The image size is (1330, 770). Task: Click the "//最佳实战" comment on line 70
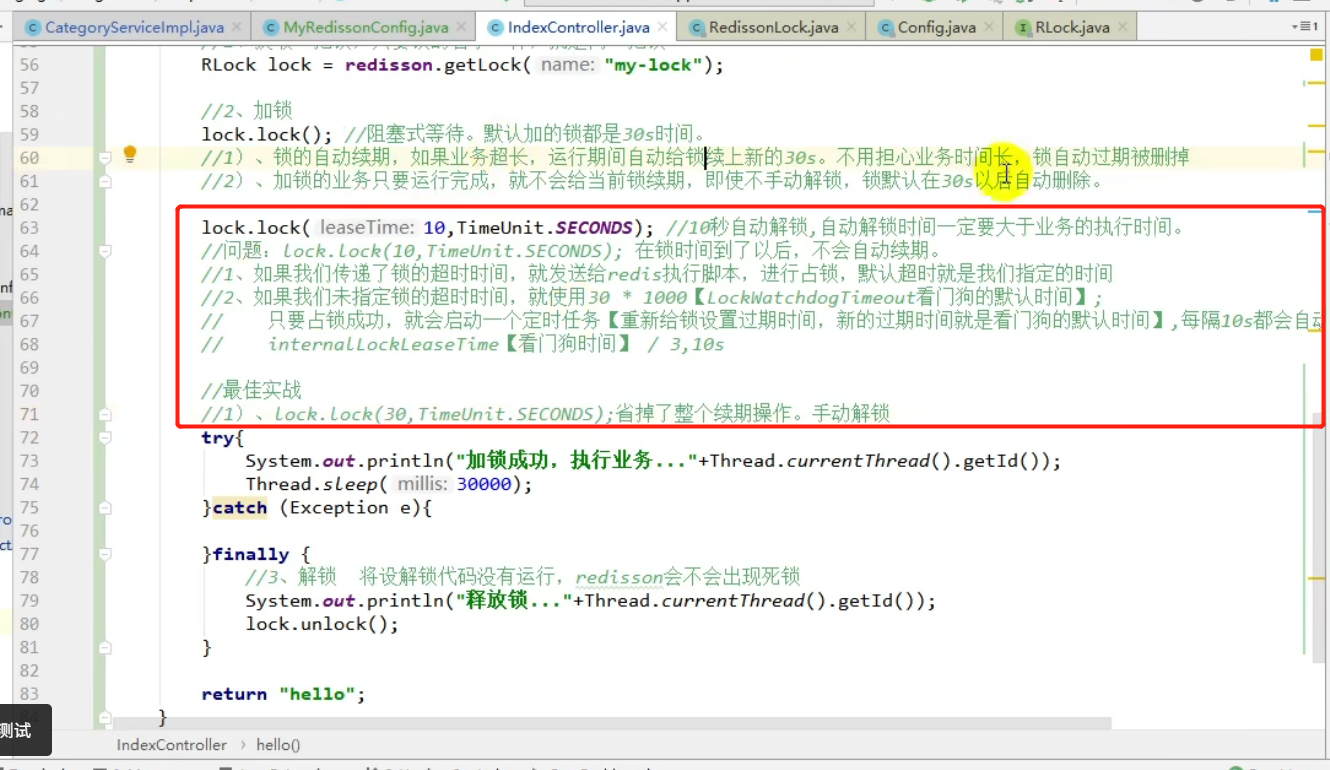tap(251, 391)
